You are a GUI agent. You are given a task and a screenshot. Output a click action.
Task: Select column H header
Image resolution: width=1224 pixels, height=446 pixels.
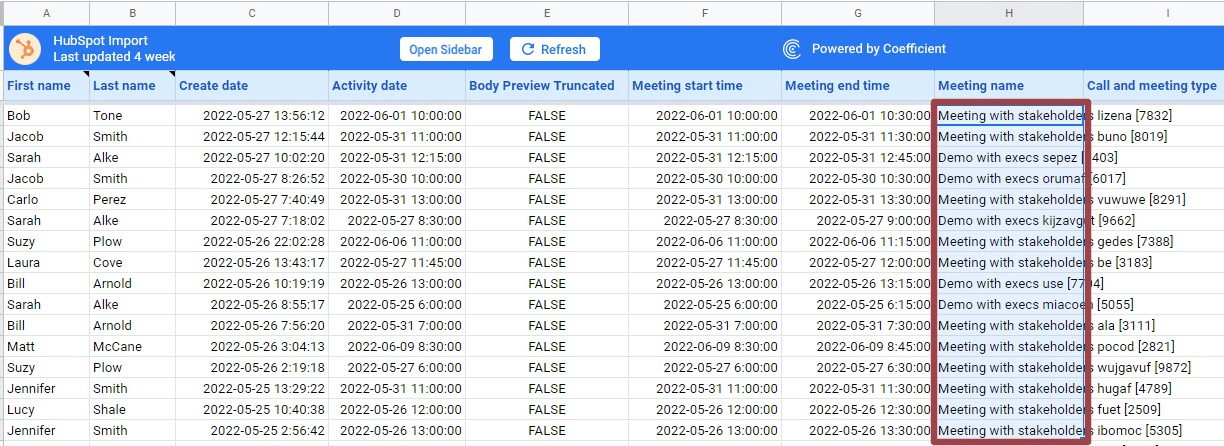tap(1008, 13)
